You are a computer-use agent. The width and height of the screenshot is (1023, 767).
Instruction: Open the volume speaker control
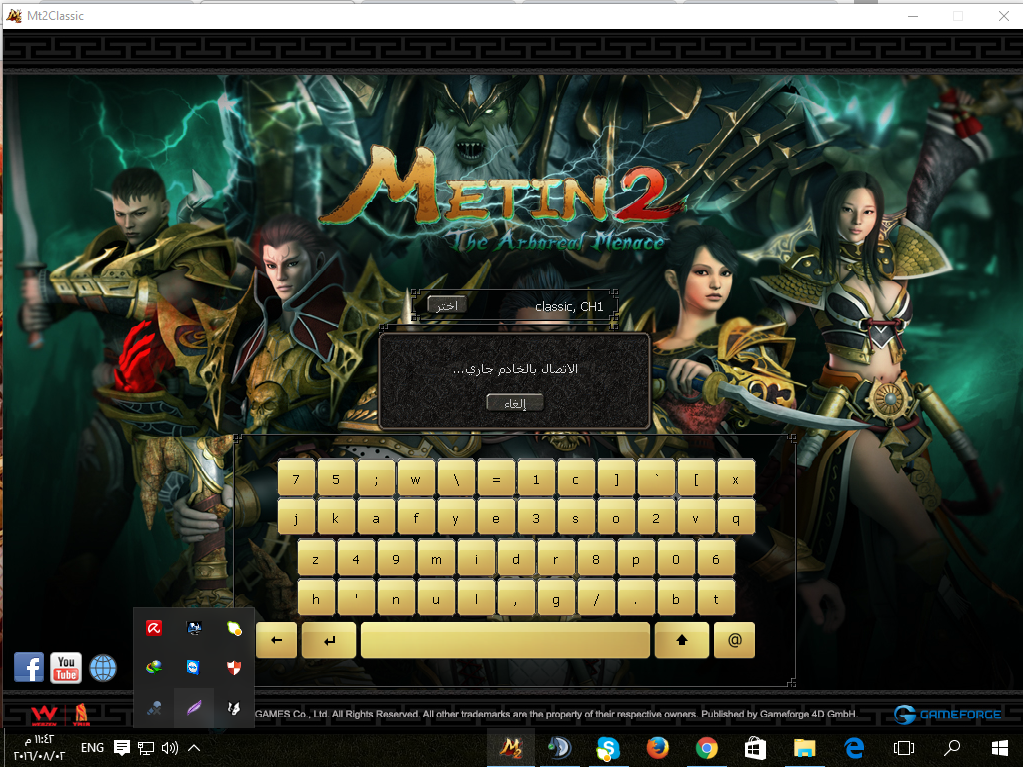[x=169, y=748]
